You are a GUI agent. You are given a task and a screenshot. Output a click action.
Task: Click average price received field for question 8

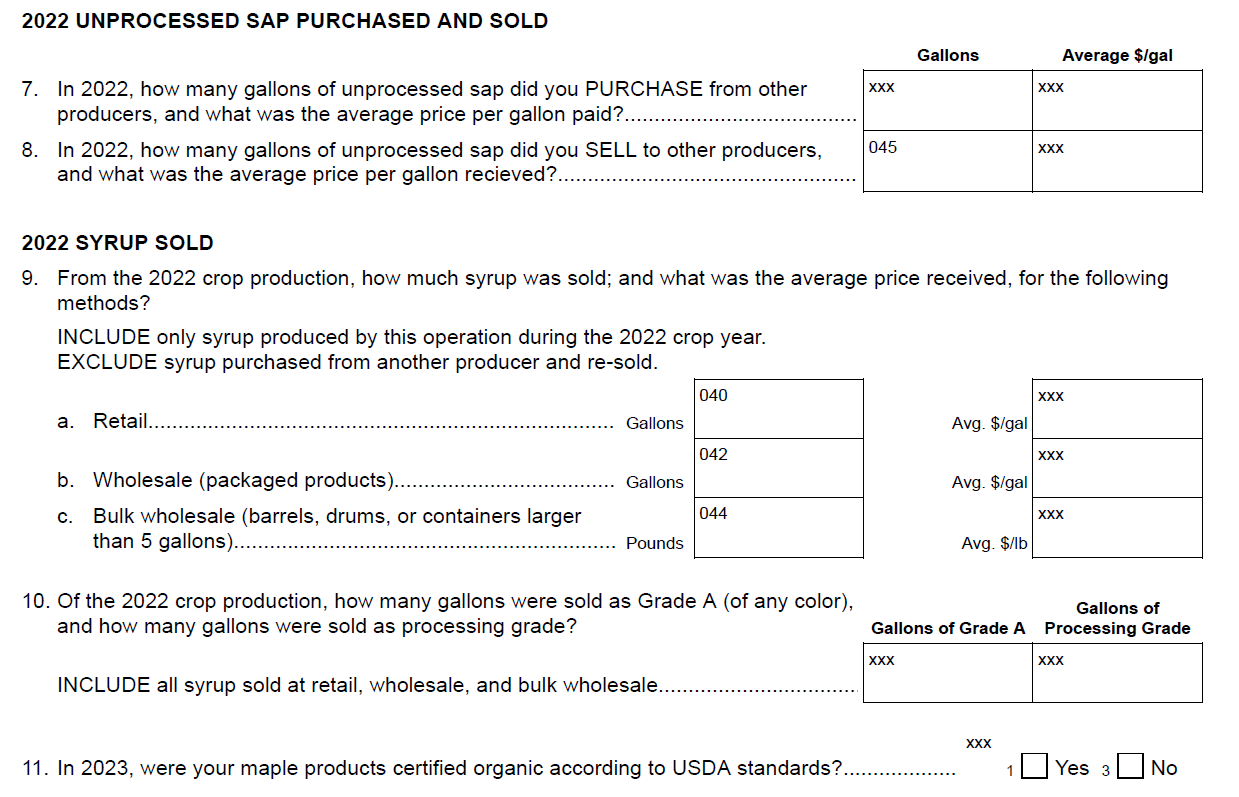click(x=1117, y=161)
